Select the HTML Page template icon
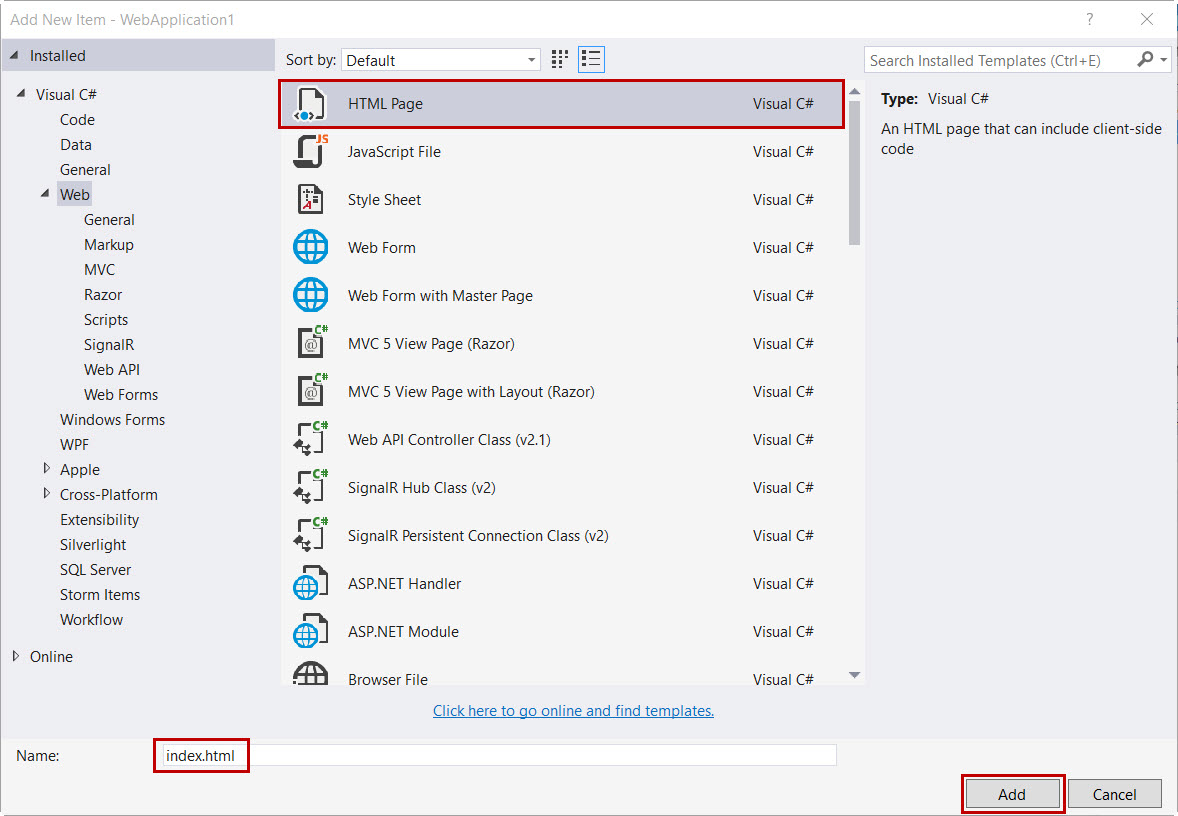The width and height of the screenshot is (1178, 816). 310,104
